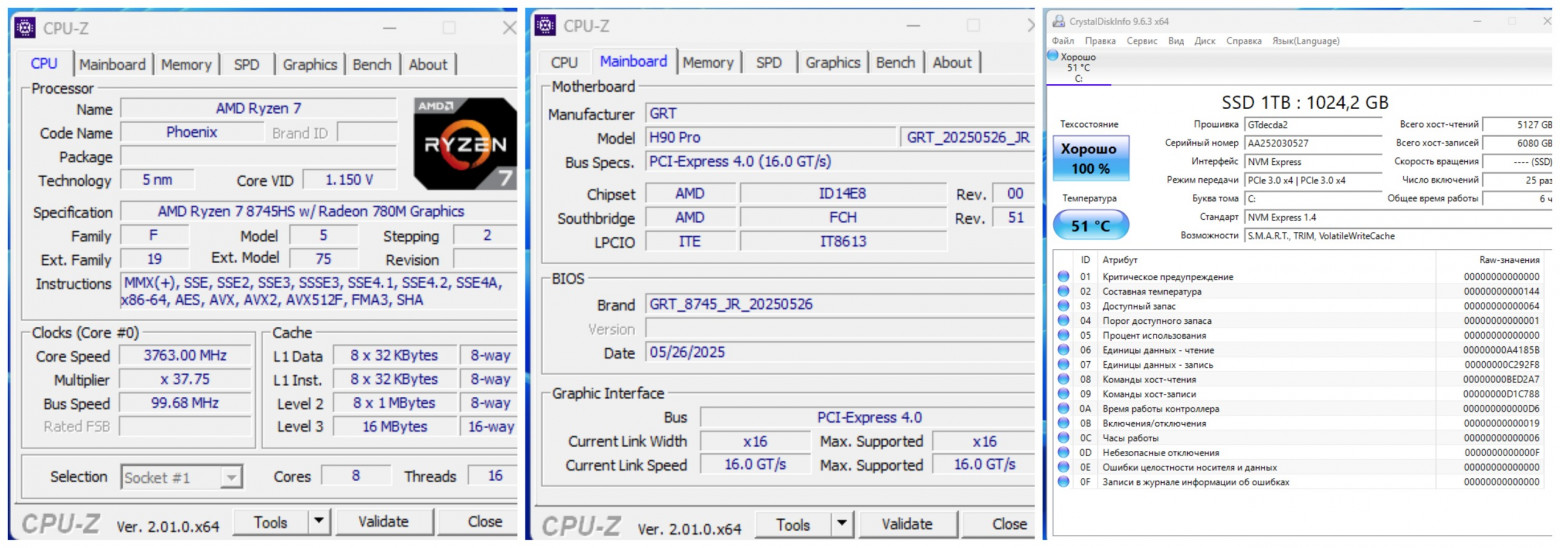Click the AMD Ryzen 7 logo badge
Image resolution: width=1560 pixels, height=548 pixels.
pos(465,144)
